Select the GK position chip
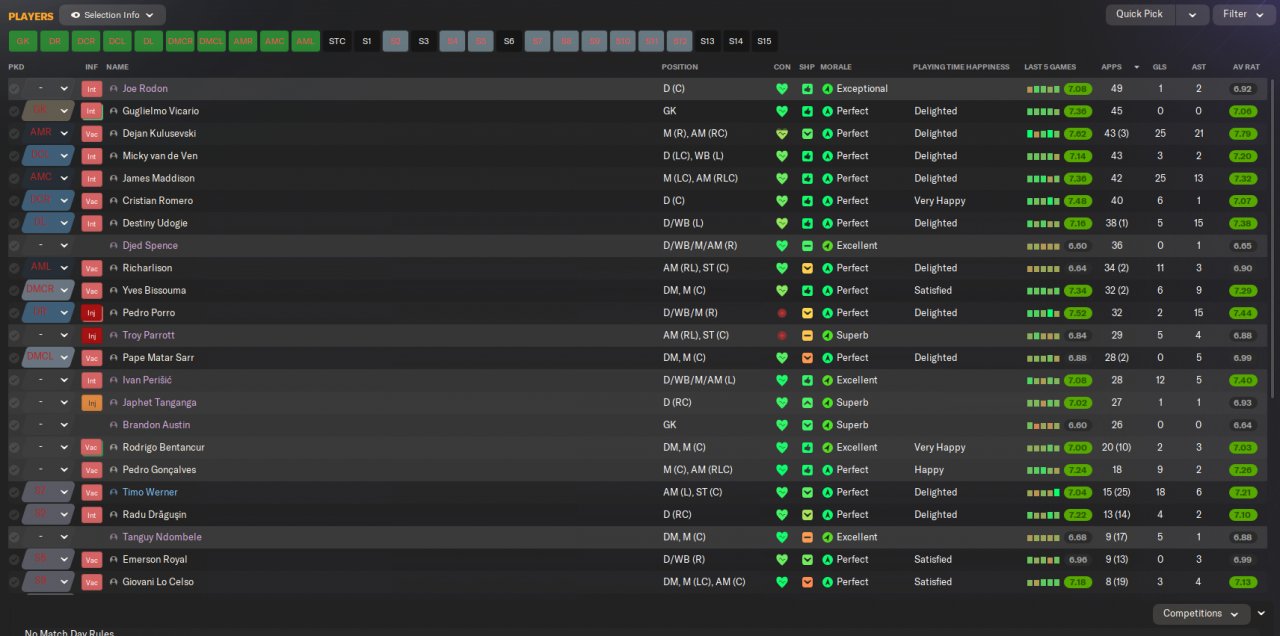The width and height of the screenshot is (1280, 636). pos(22,41)
